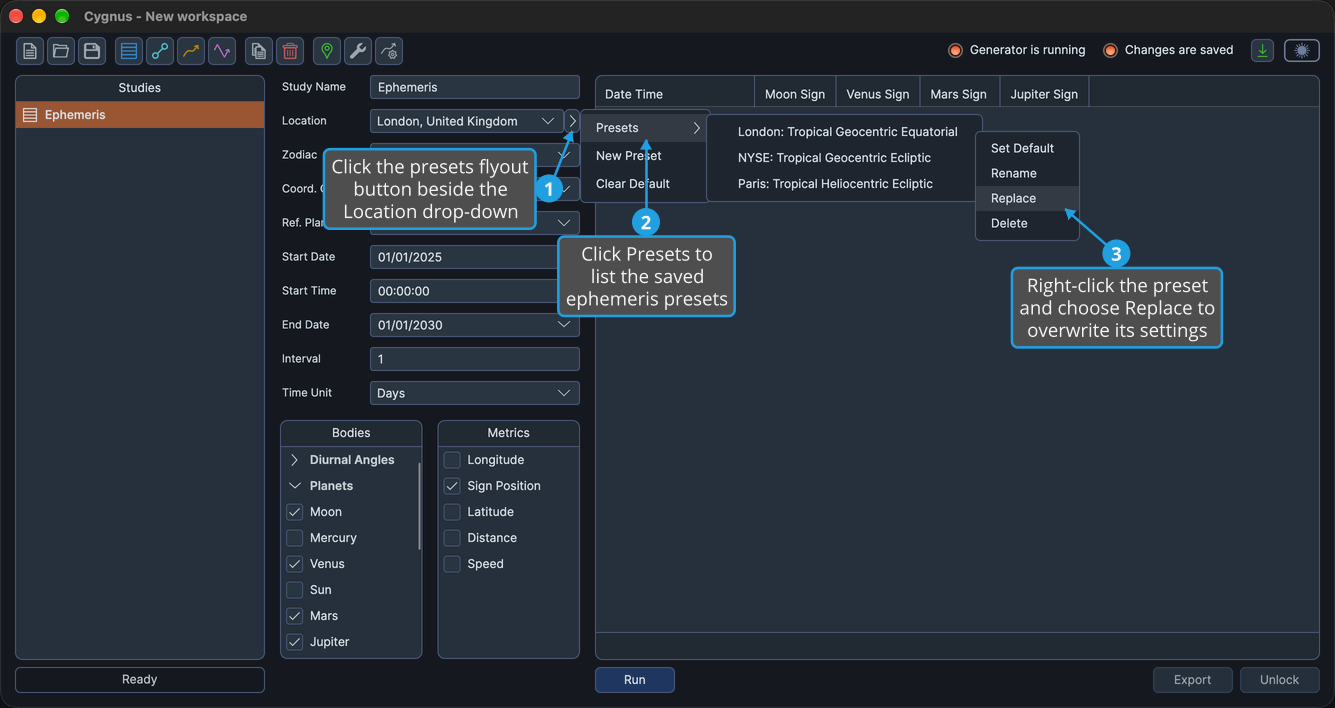Open the wrench settings tool
This screenshot has height=708, width=1335.
tap(358, 51)
